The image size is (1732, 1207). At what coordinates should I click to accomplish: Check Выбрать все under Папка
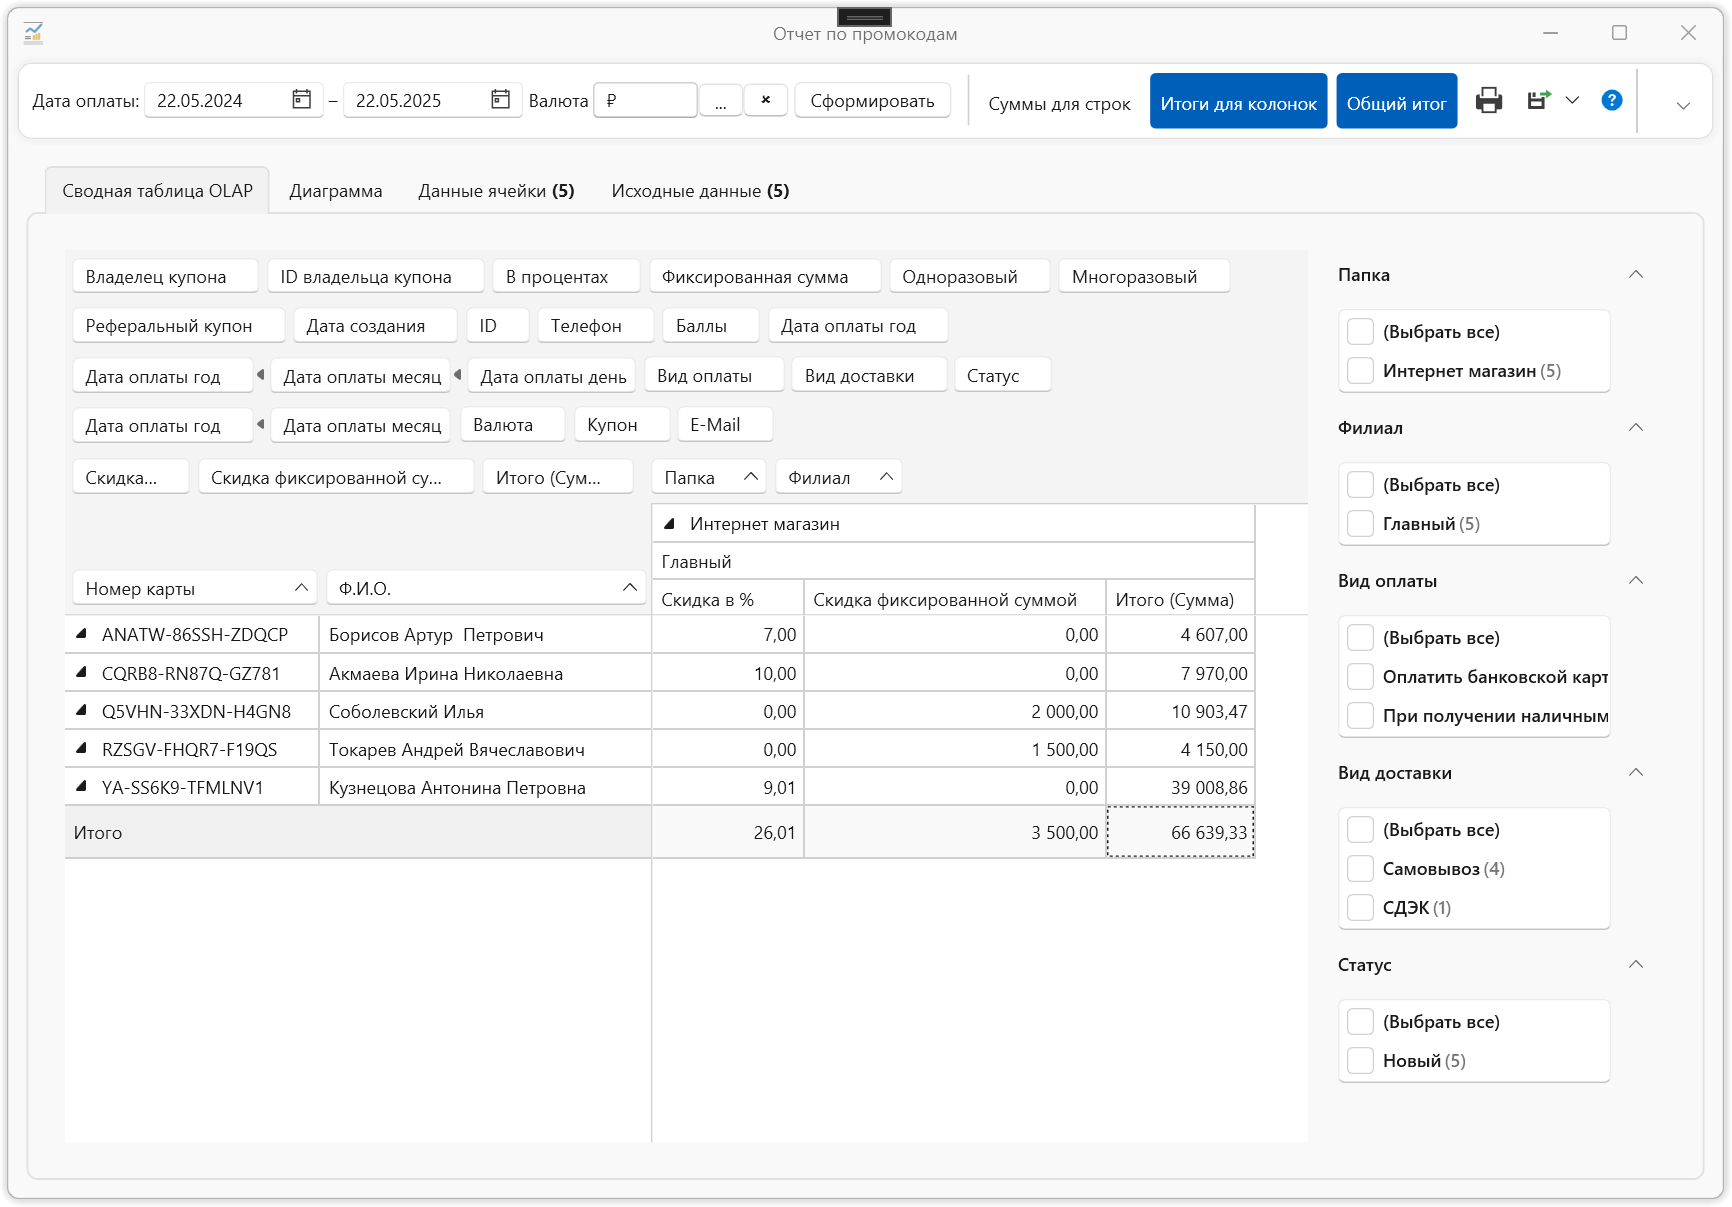click(1360, 331)
